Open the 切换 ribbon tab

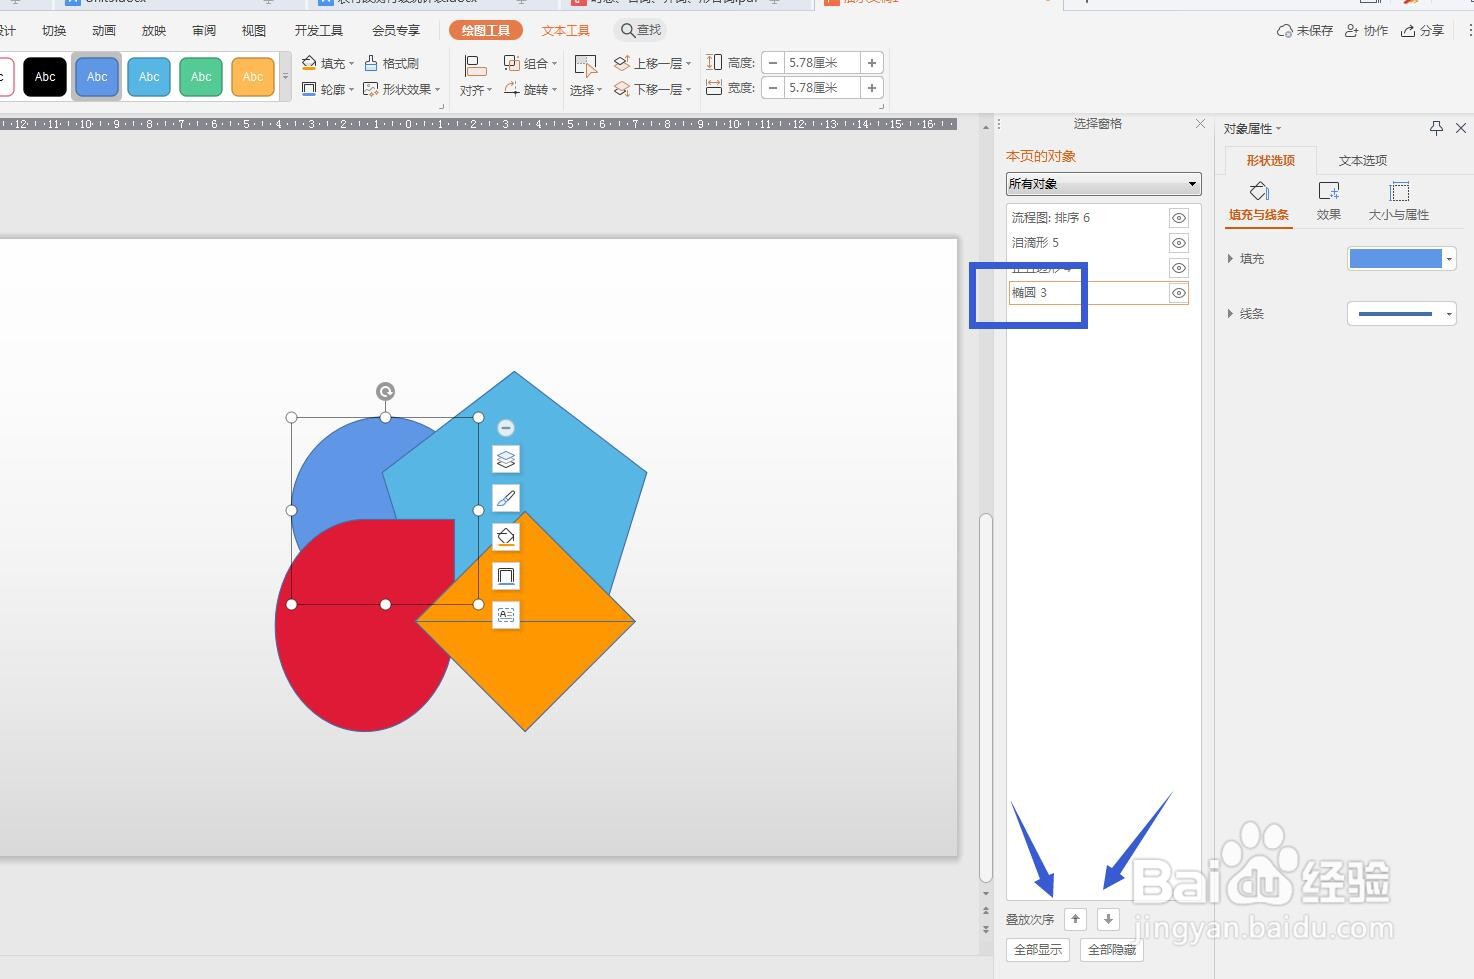click(54, 31)
